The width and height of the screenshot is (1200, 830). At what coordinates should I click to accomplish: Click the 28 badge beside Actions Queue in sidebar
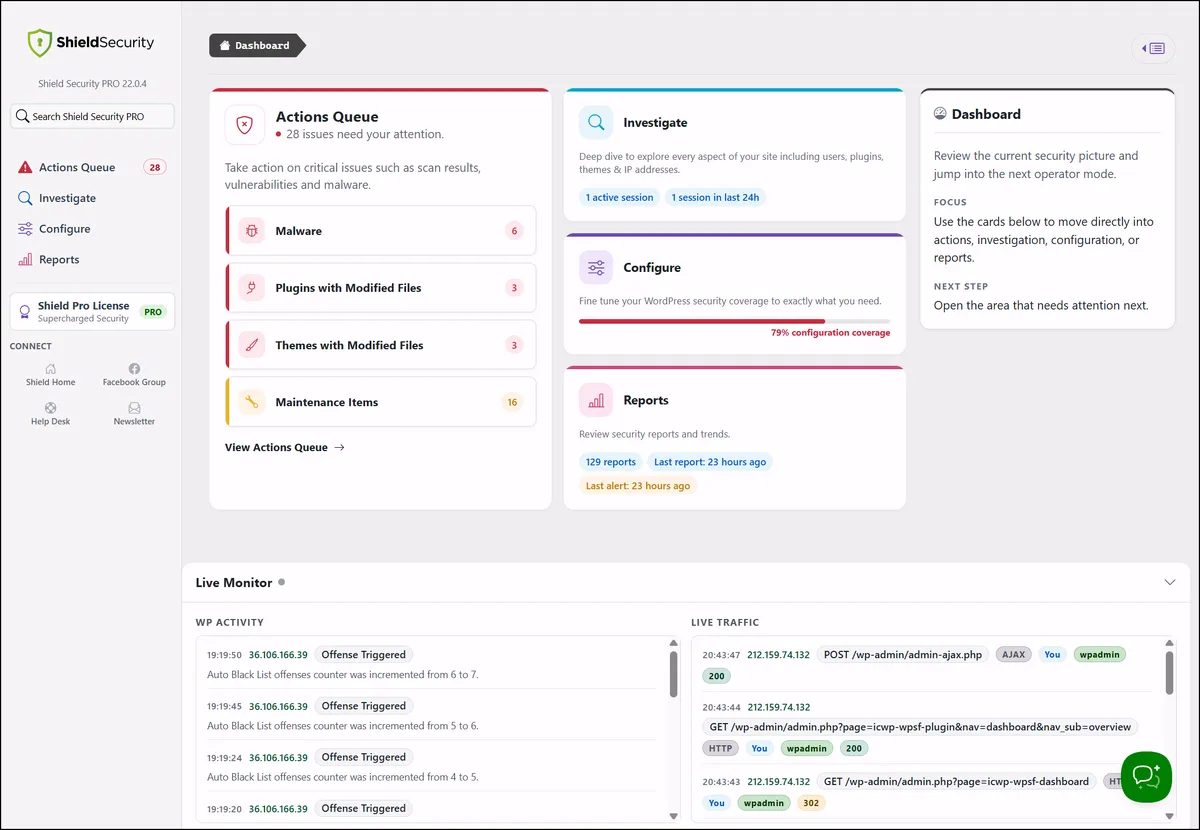pos(155,168)
